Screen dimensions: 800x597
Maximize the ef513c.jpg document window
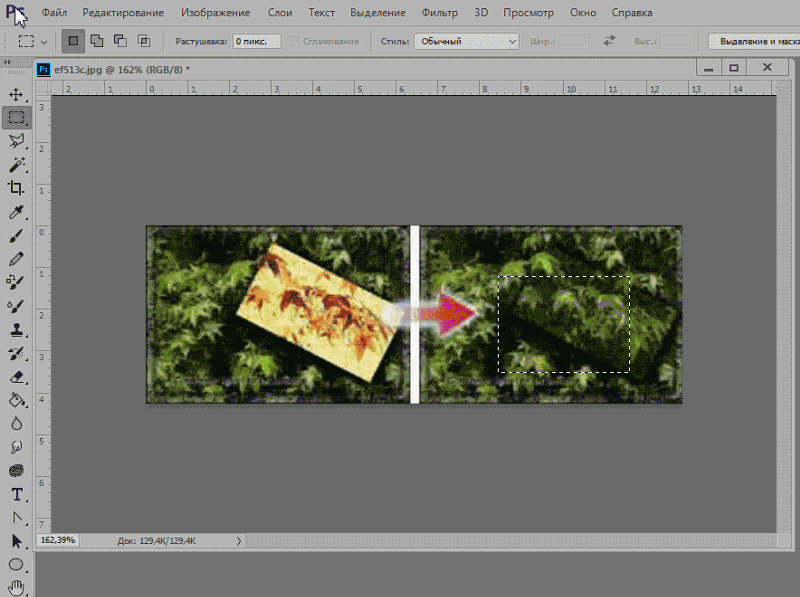734,67
